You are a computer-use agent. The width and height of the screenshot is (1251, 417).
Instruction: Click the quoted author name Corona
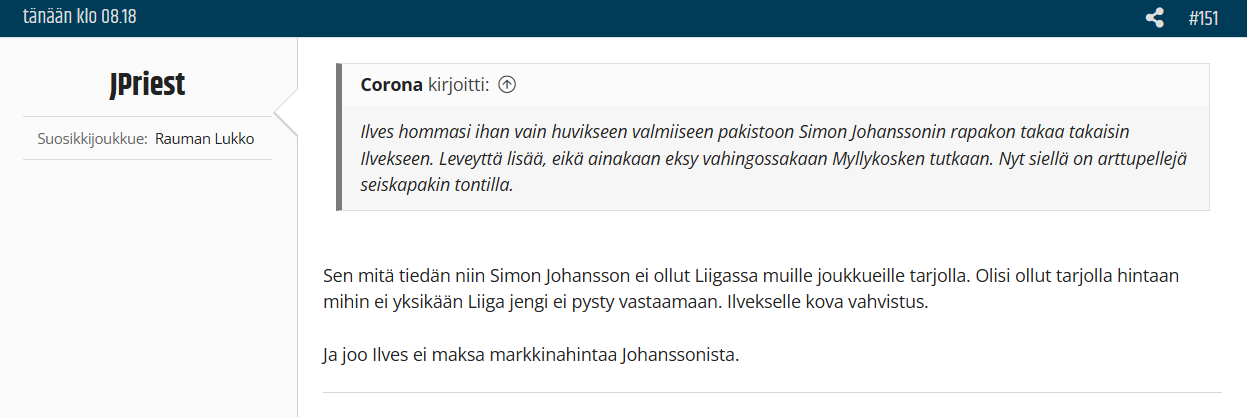click(x=391, y=85)
